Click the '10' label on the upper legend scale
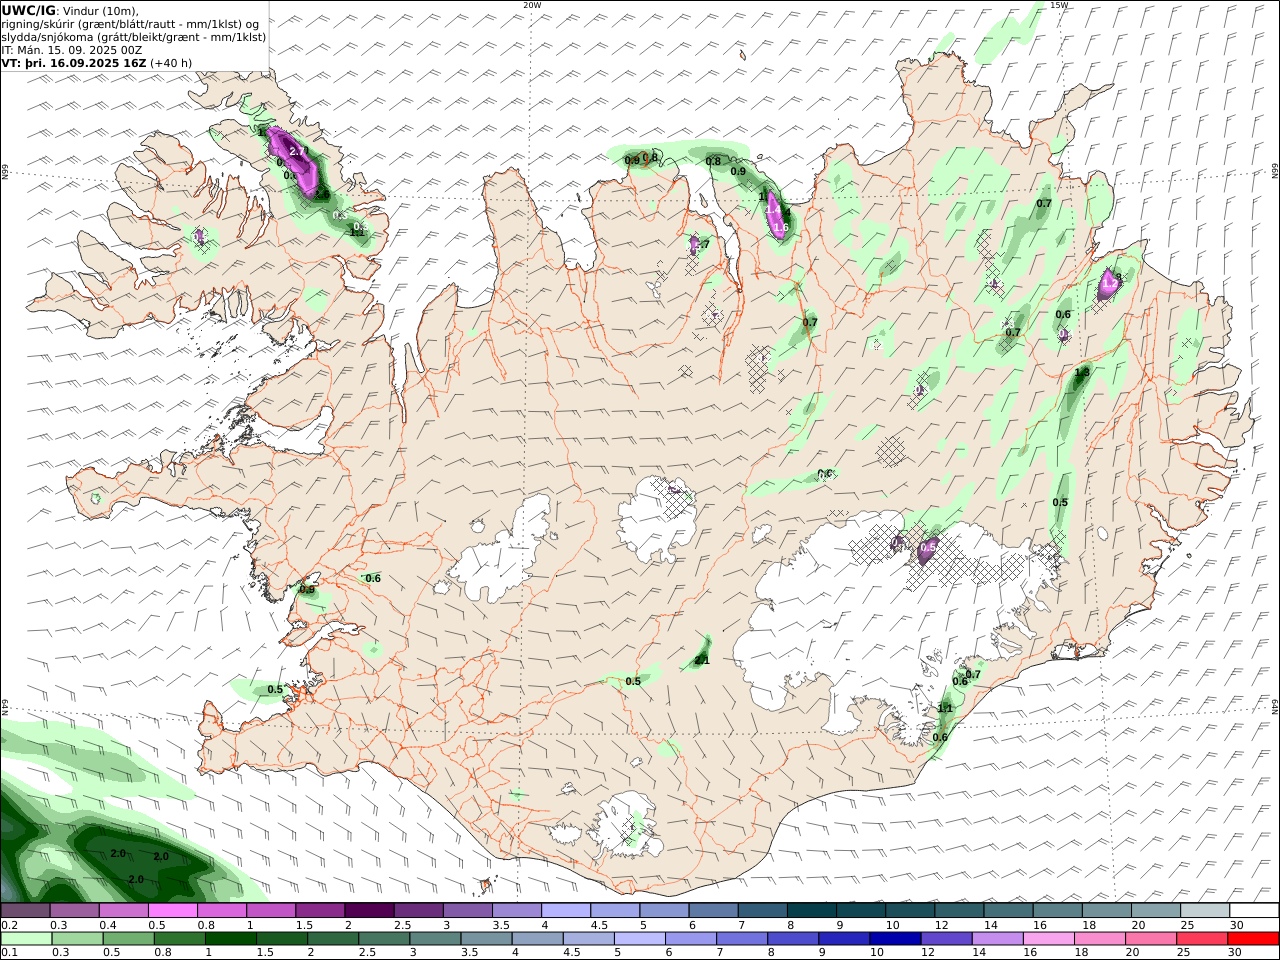1280x960 pixels. [892, 926]
